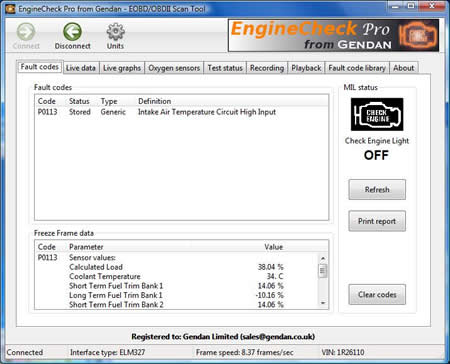Viewport: 450px width, 364px height.
Task: Open the Test status tab
Action: tap(225, 68)
